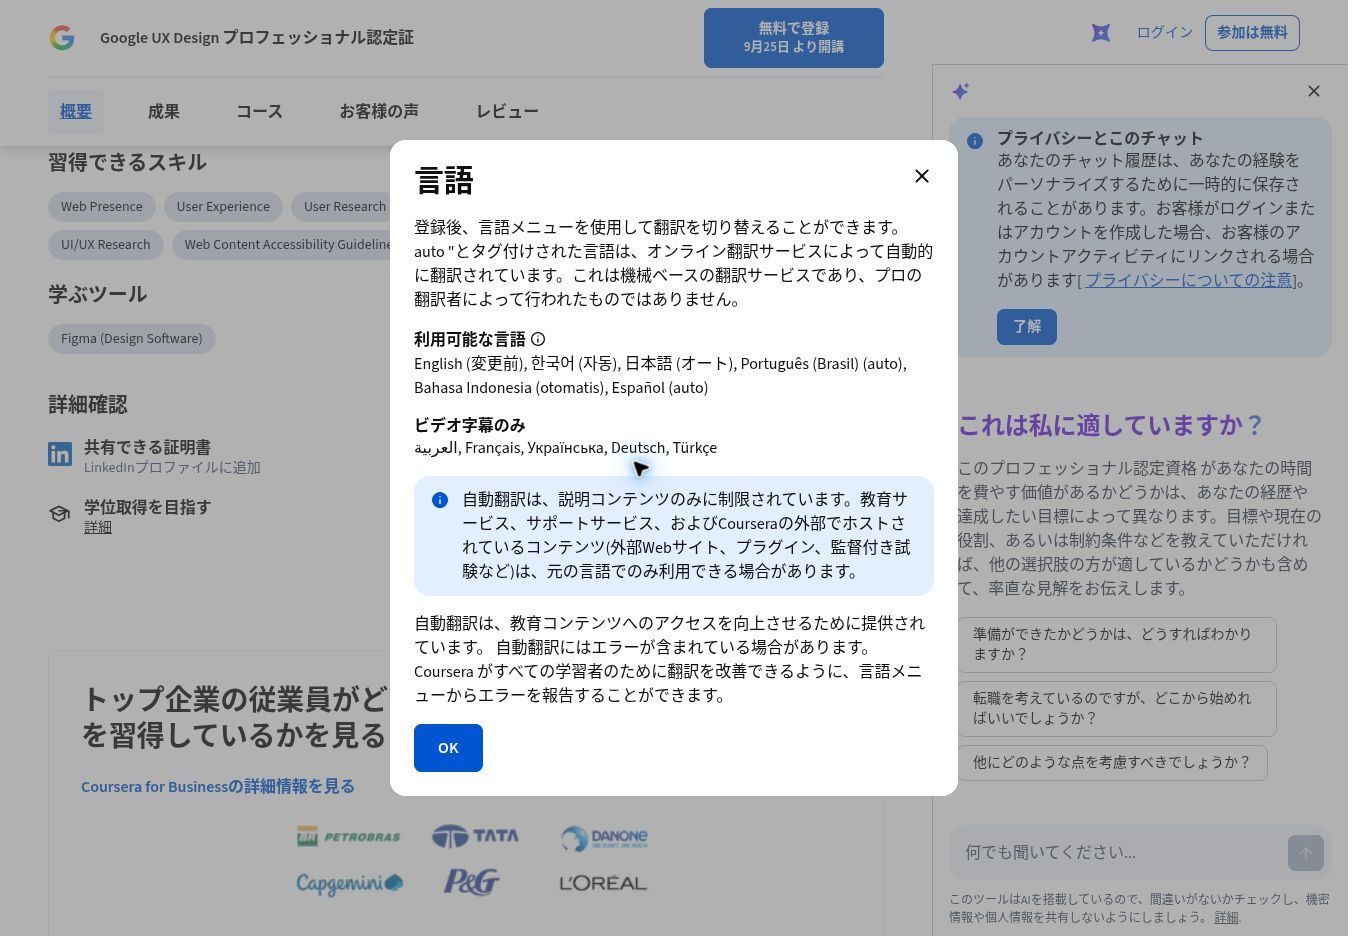Click the 参加は無料 button

click(1252, 33)
